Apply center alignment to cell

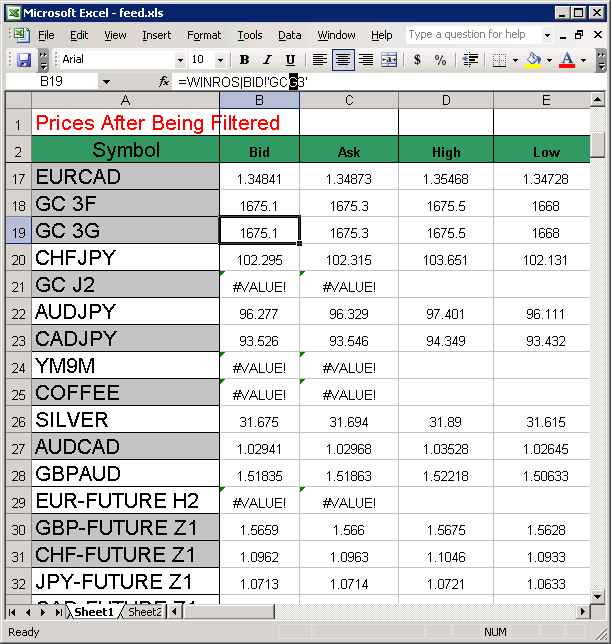tap(343, 60)
